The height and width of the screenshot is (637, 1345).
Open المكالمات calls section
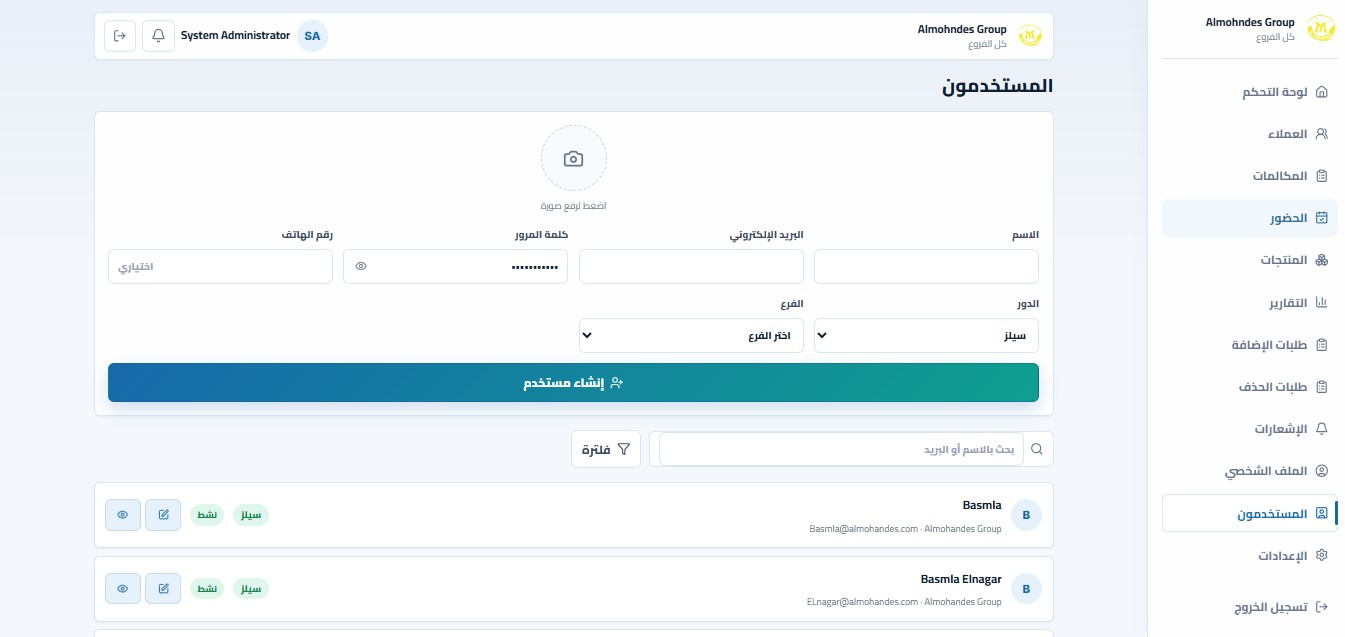[x=1250, y=176]
